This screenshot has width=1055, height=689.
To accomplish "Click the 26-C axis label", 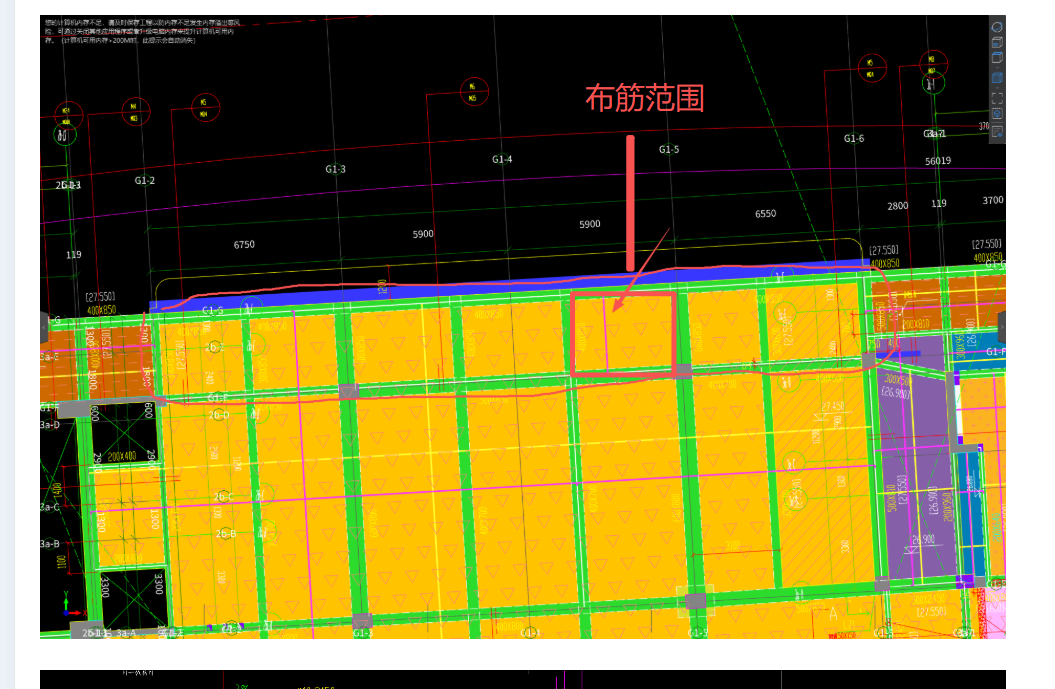I will (225, 497).
